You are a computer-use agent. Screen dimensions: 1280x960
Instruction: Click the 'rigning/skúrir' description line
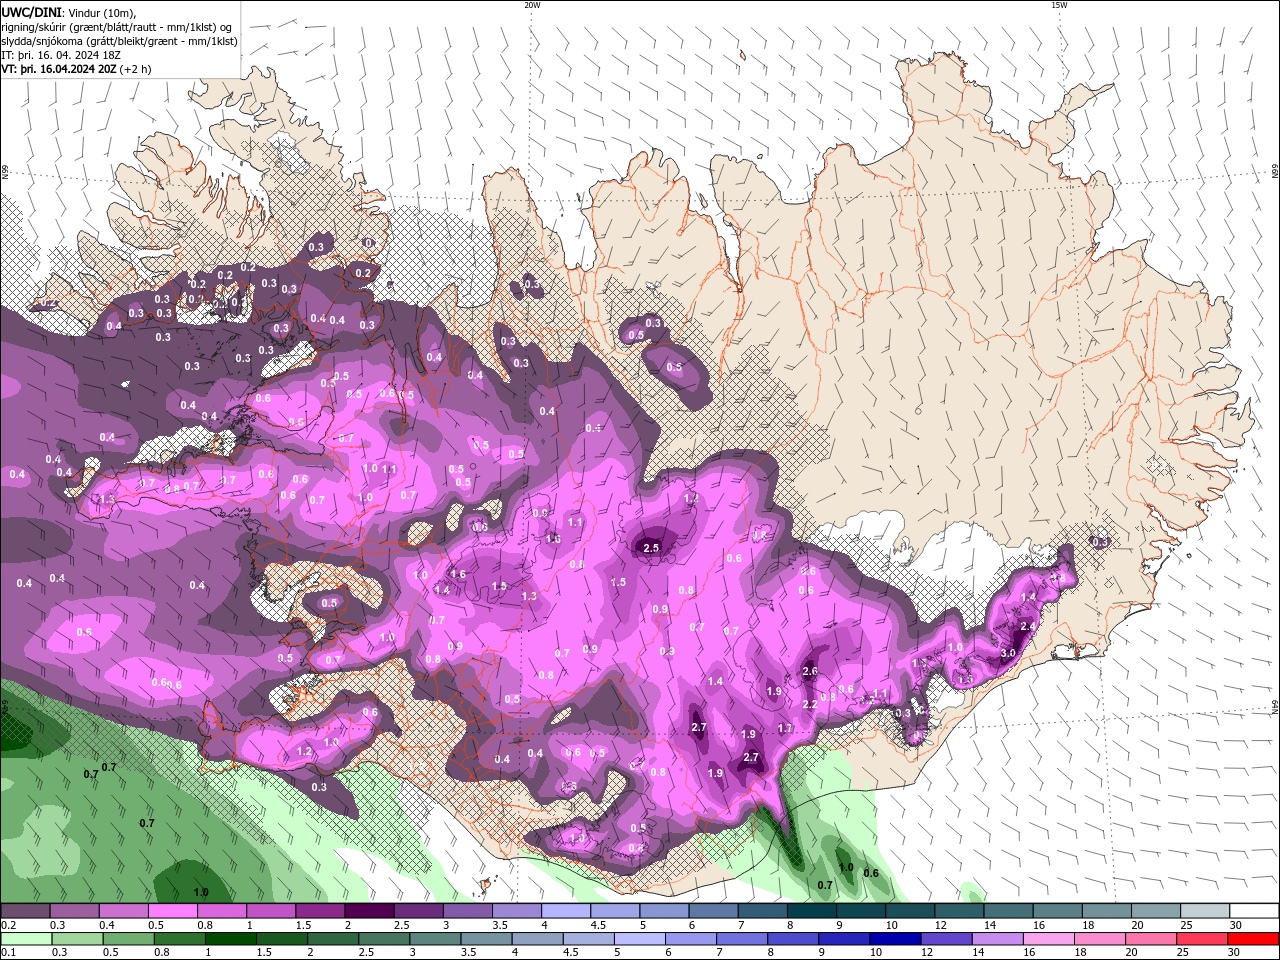pyautogui.click(x=116, y=27)
